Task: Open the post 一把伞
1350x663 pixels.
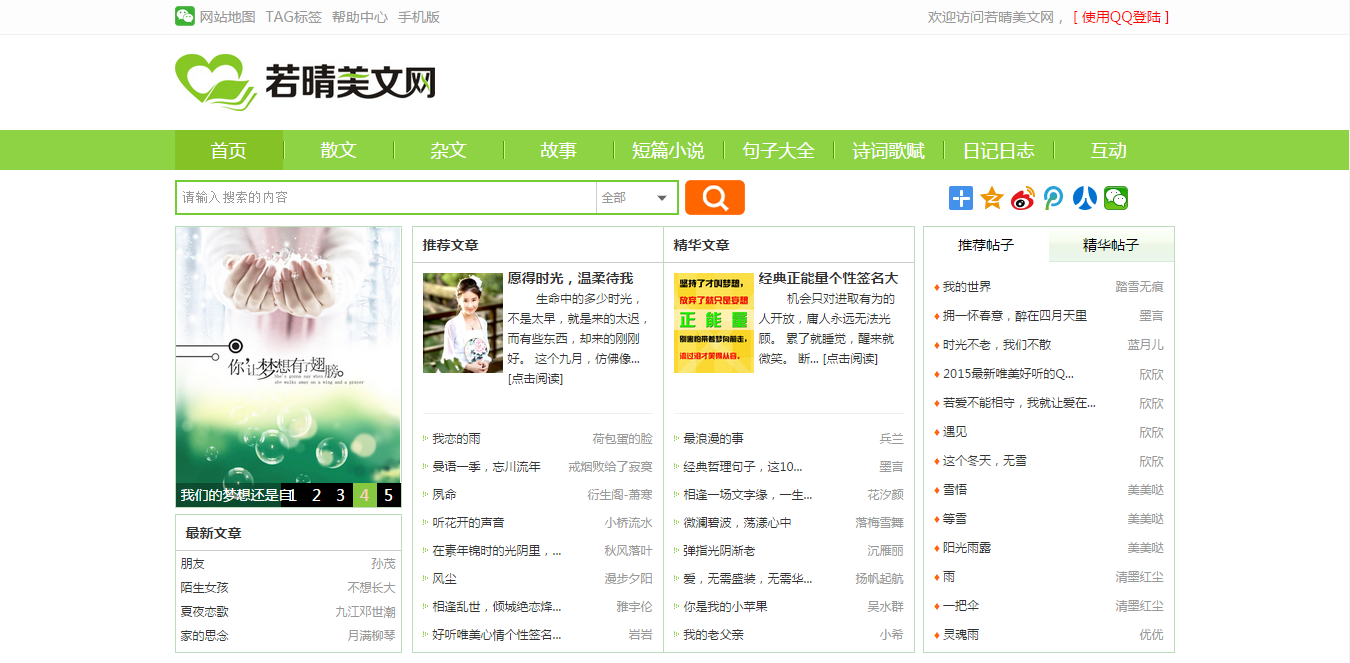Action: [x=961, y=606]
